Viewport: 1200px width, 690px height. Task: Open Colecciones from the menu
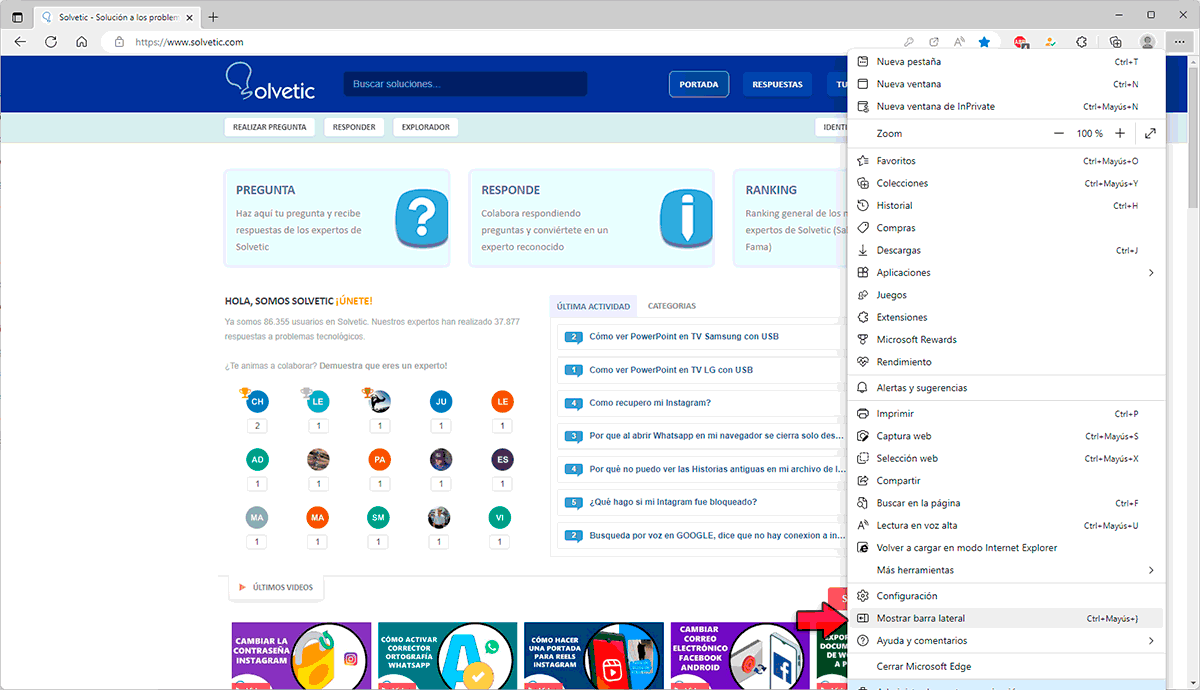[x=1006, y=184]
